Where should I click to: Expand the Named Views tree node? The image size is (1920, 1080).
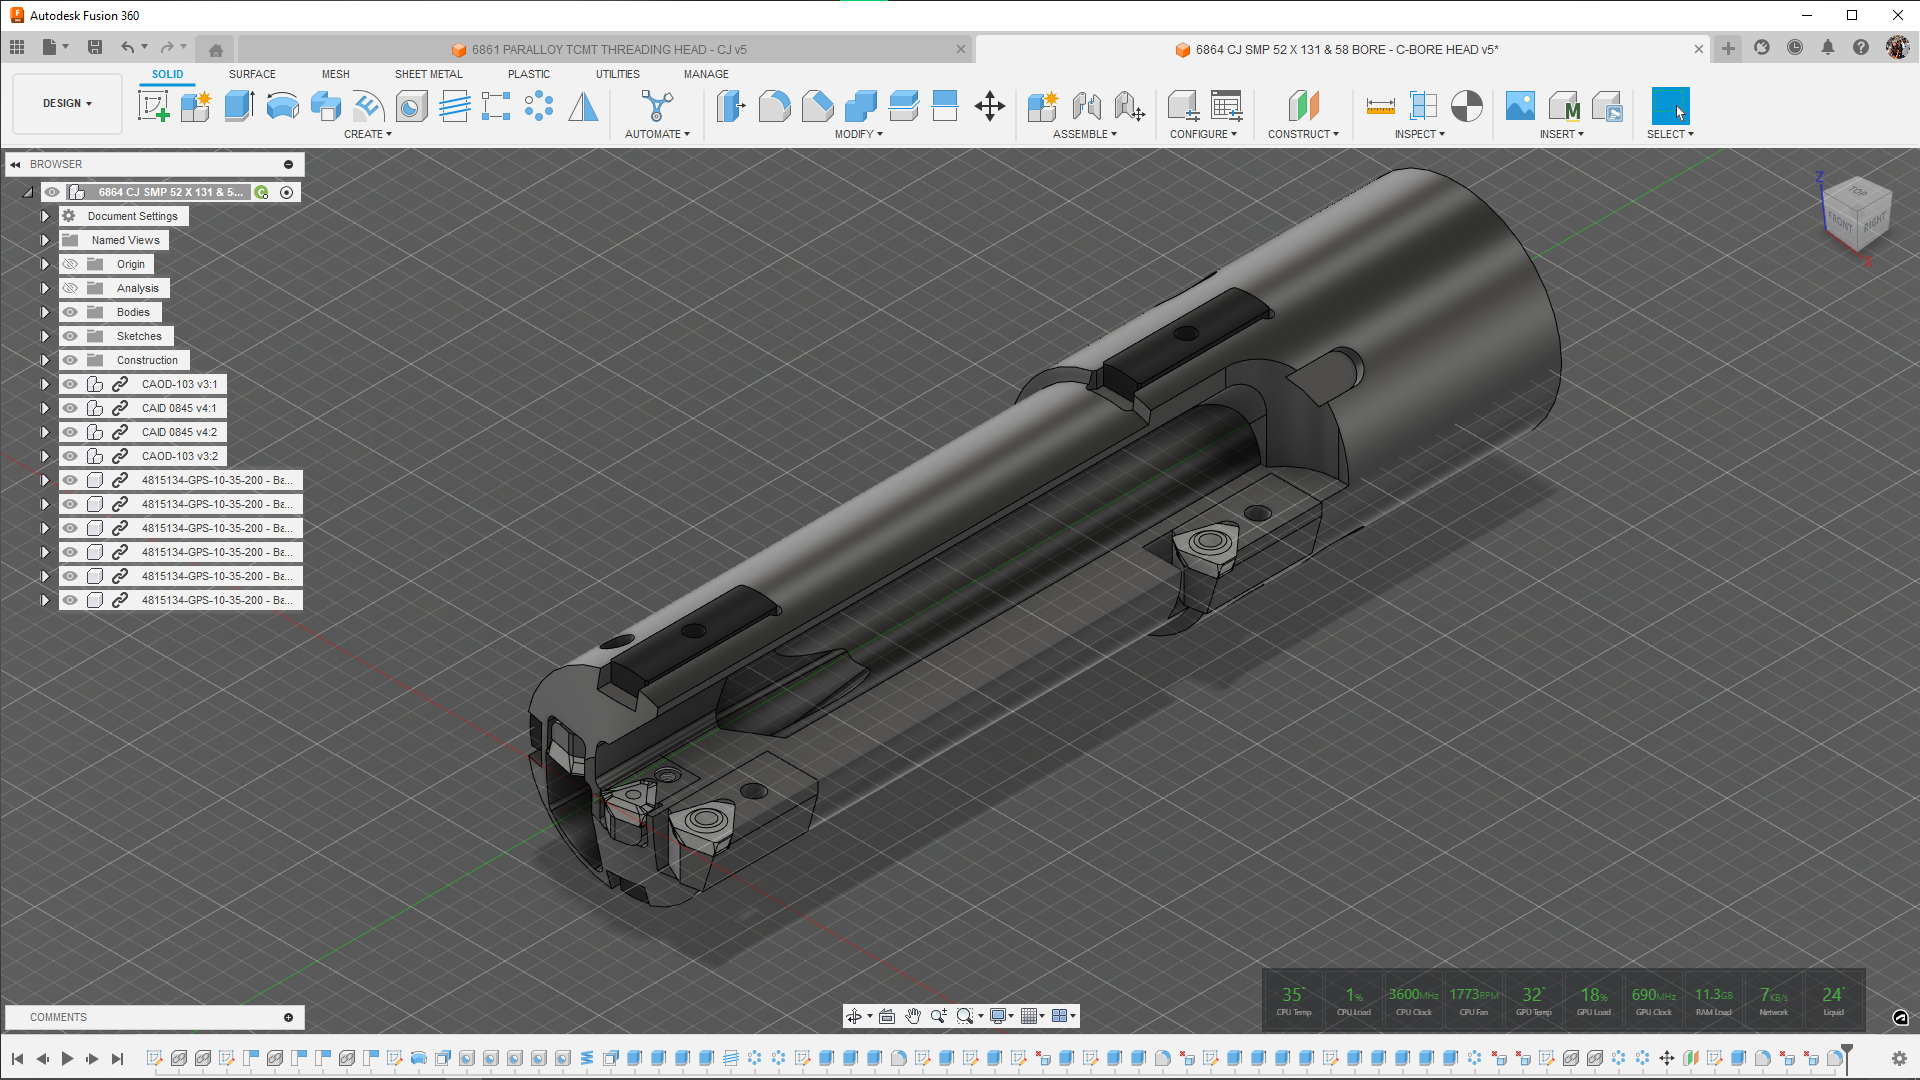pyautogui.click(x=45, y=240)
